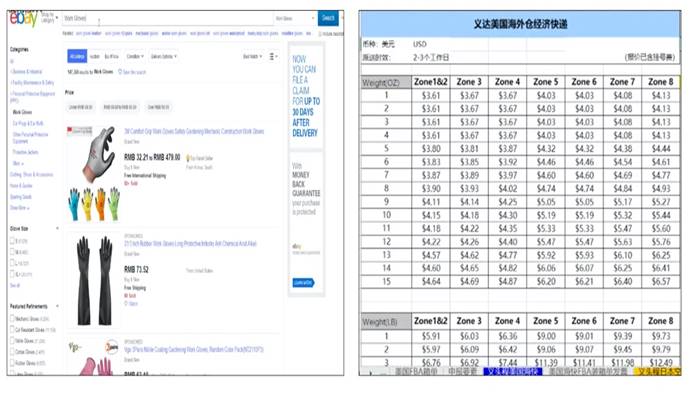Open the Rubber Work Gloves Long Protective listing
The height and width of the screenshot is (404, 689).
[x=190, y=243]
